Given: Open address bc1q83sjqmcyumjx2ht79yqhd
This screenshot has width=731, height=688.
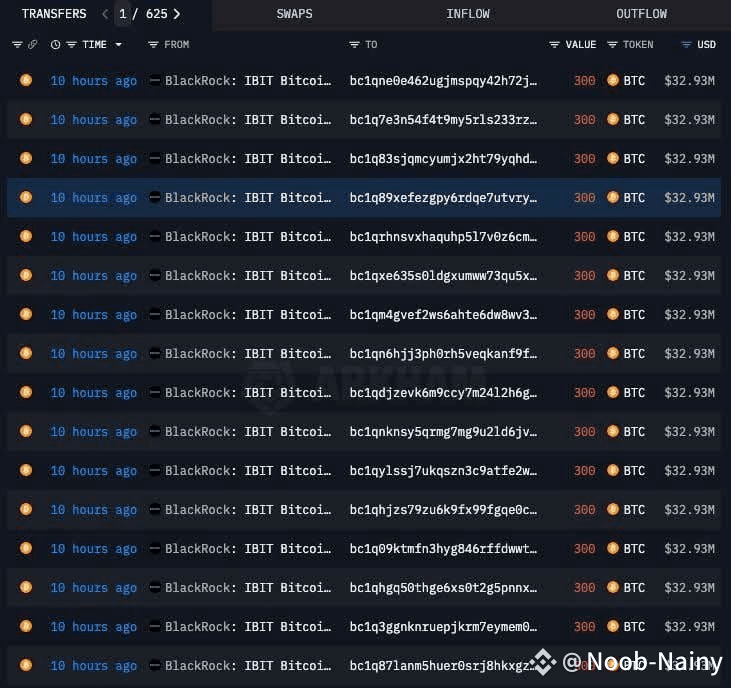Looking at the screenshot, I should click(x=443, y=159).
